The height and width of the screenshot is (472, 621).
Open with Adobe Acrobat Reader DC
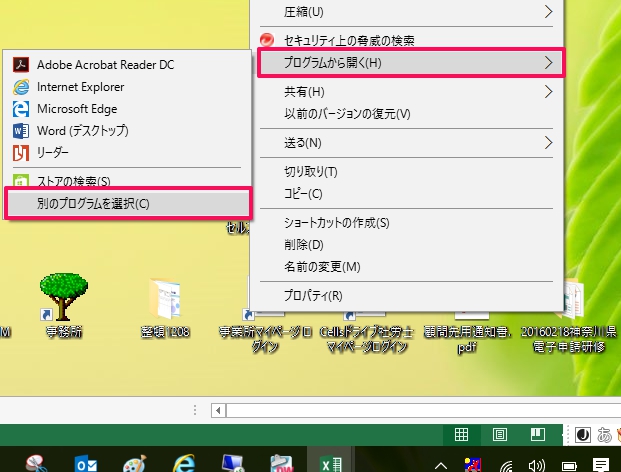pos(127,65)
